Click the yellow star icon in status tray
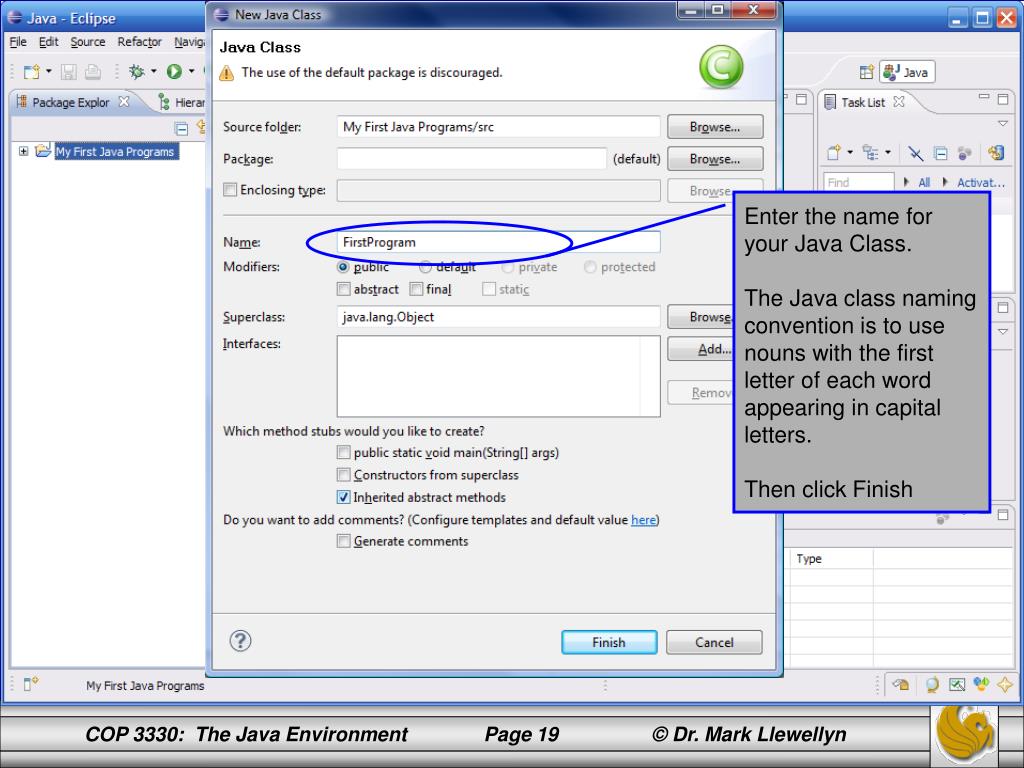1024x768 pixels. 1004,684
